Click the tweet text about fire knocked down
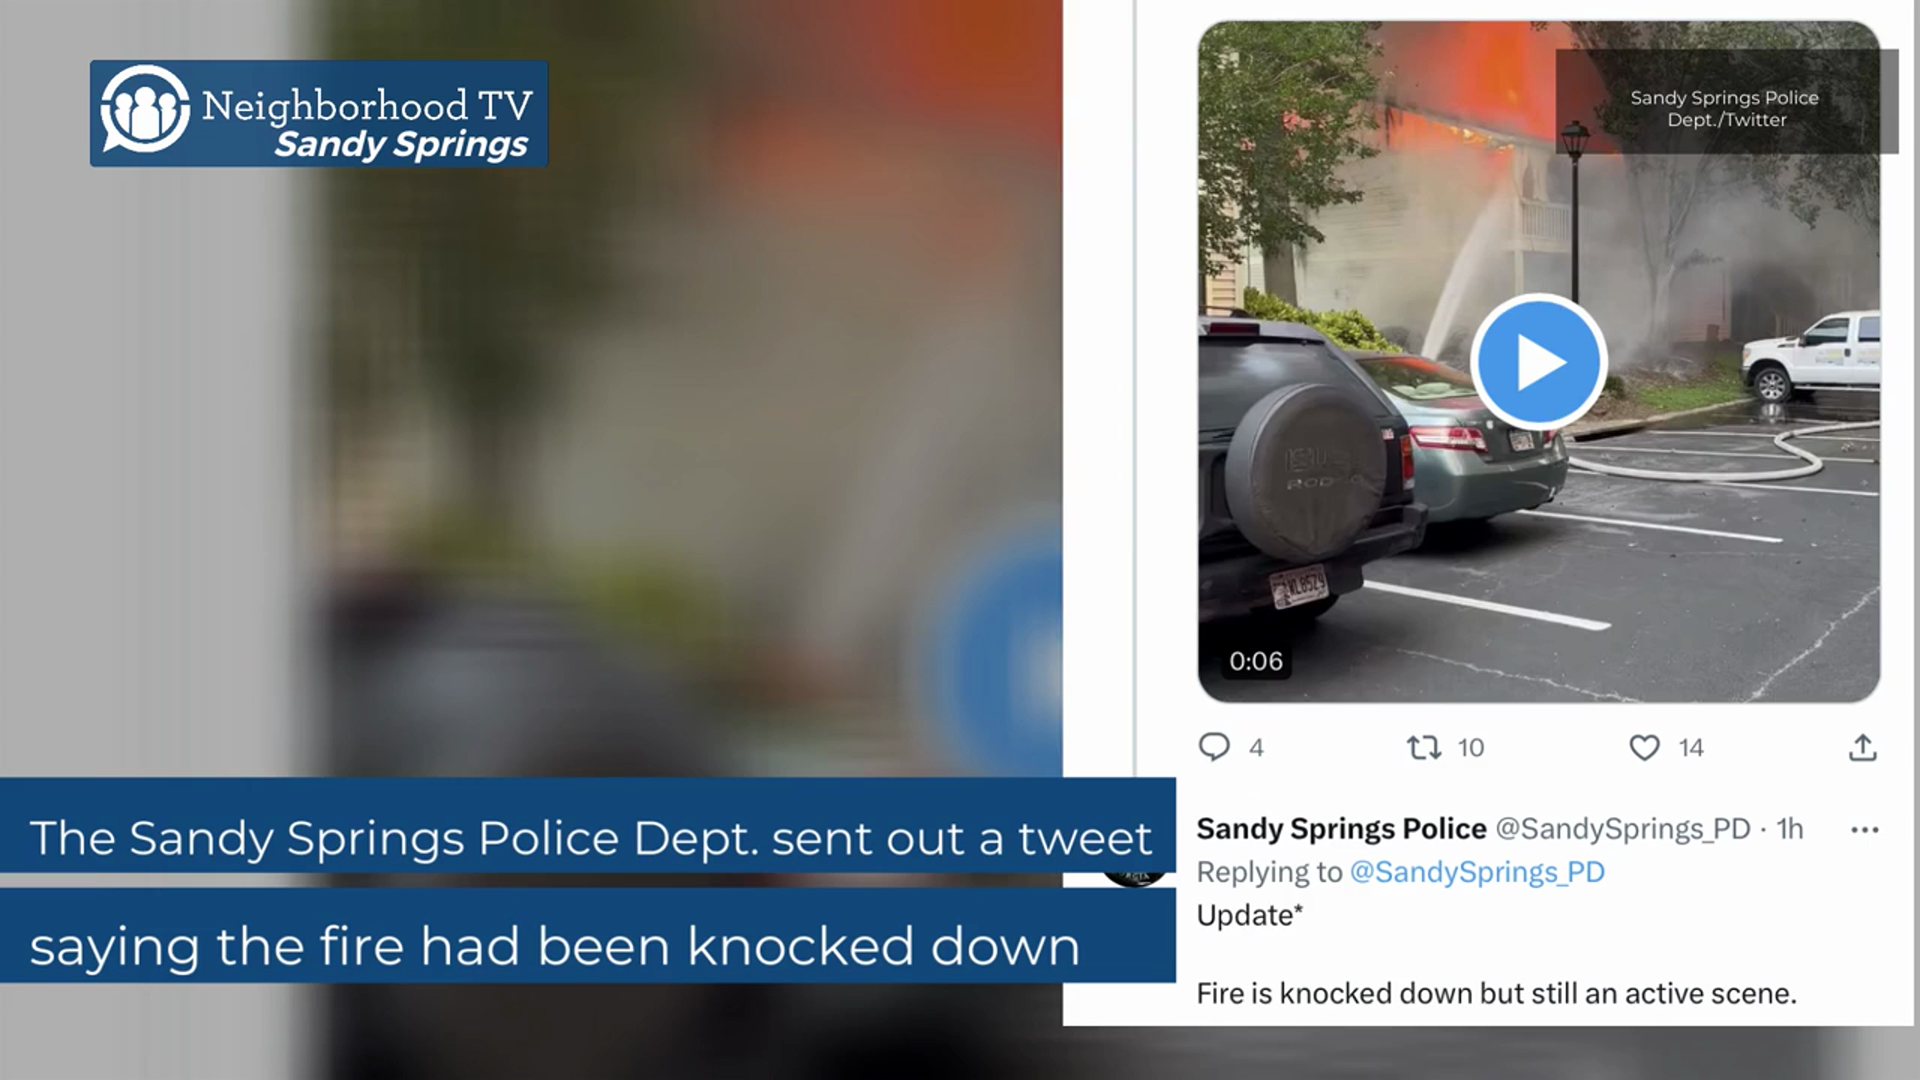 tap(1496, 993)
